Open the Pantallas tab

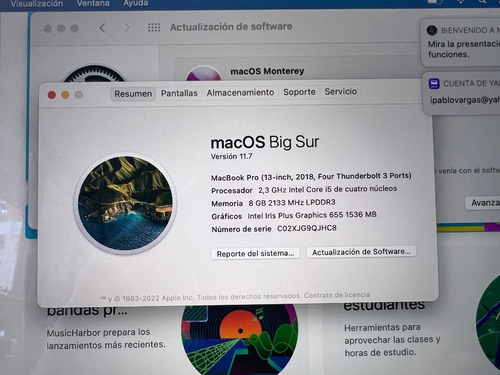coord(179,93)
